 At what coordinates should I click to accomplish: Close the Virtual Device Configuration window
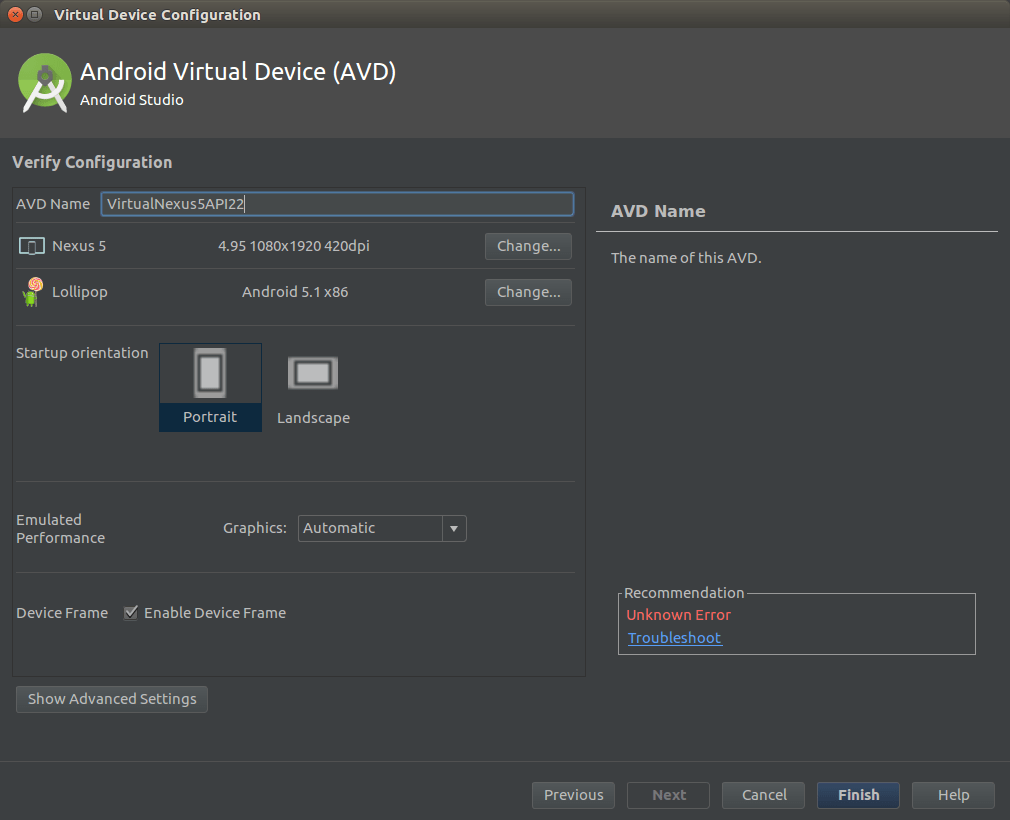tap(15, 14)
